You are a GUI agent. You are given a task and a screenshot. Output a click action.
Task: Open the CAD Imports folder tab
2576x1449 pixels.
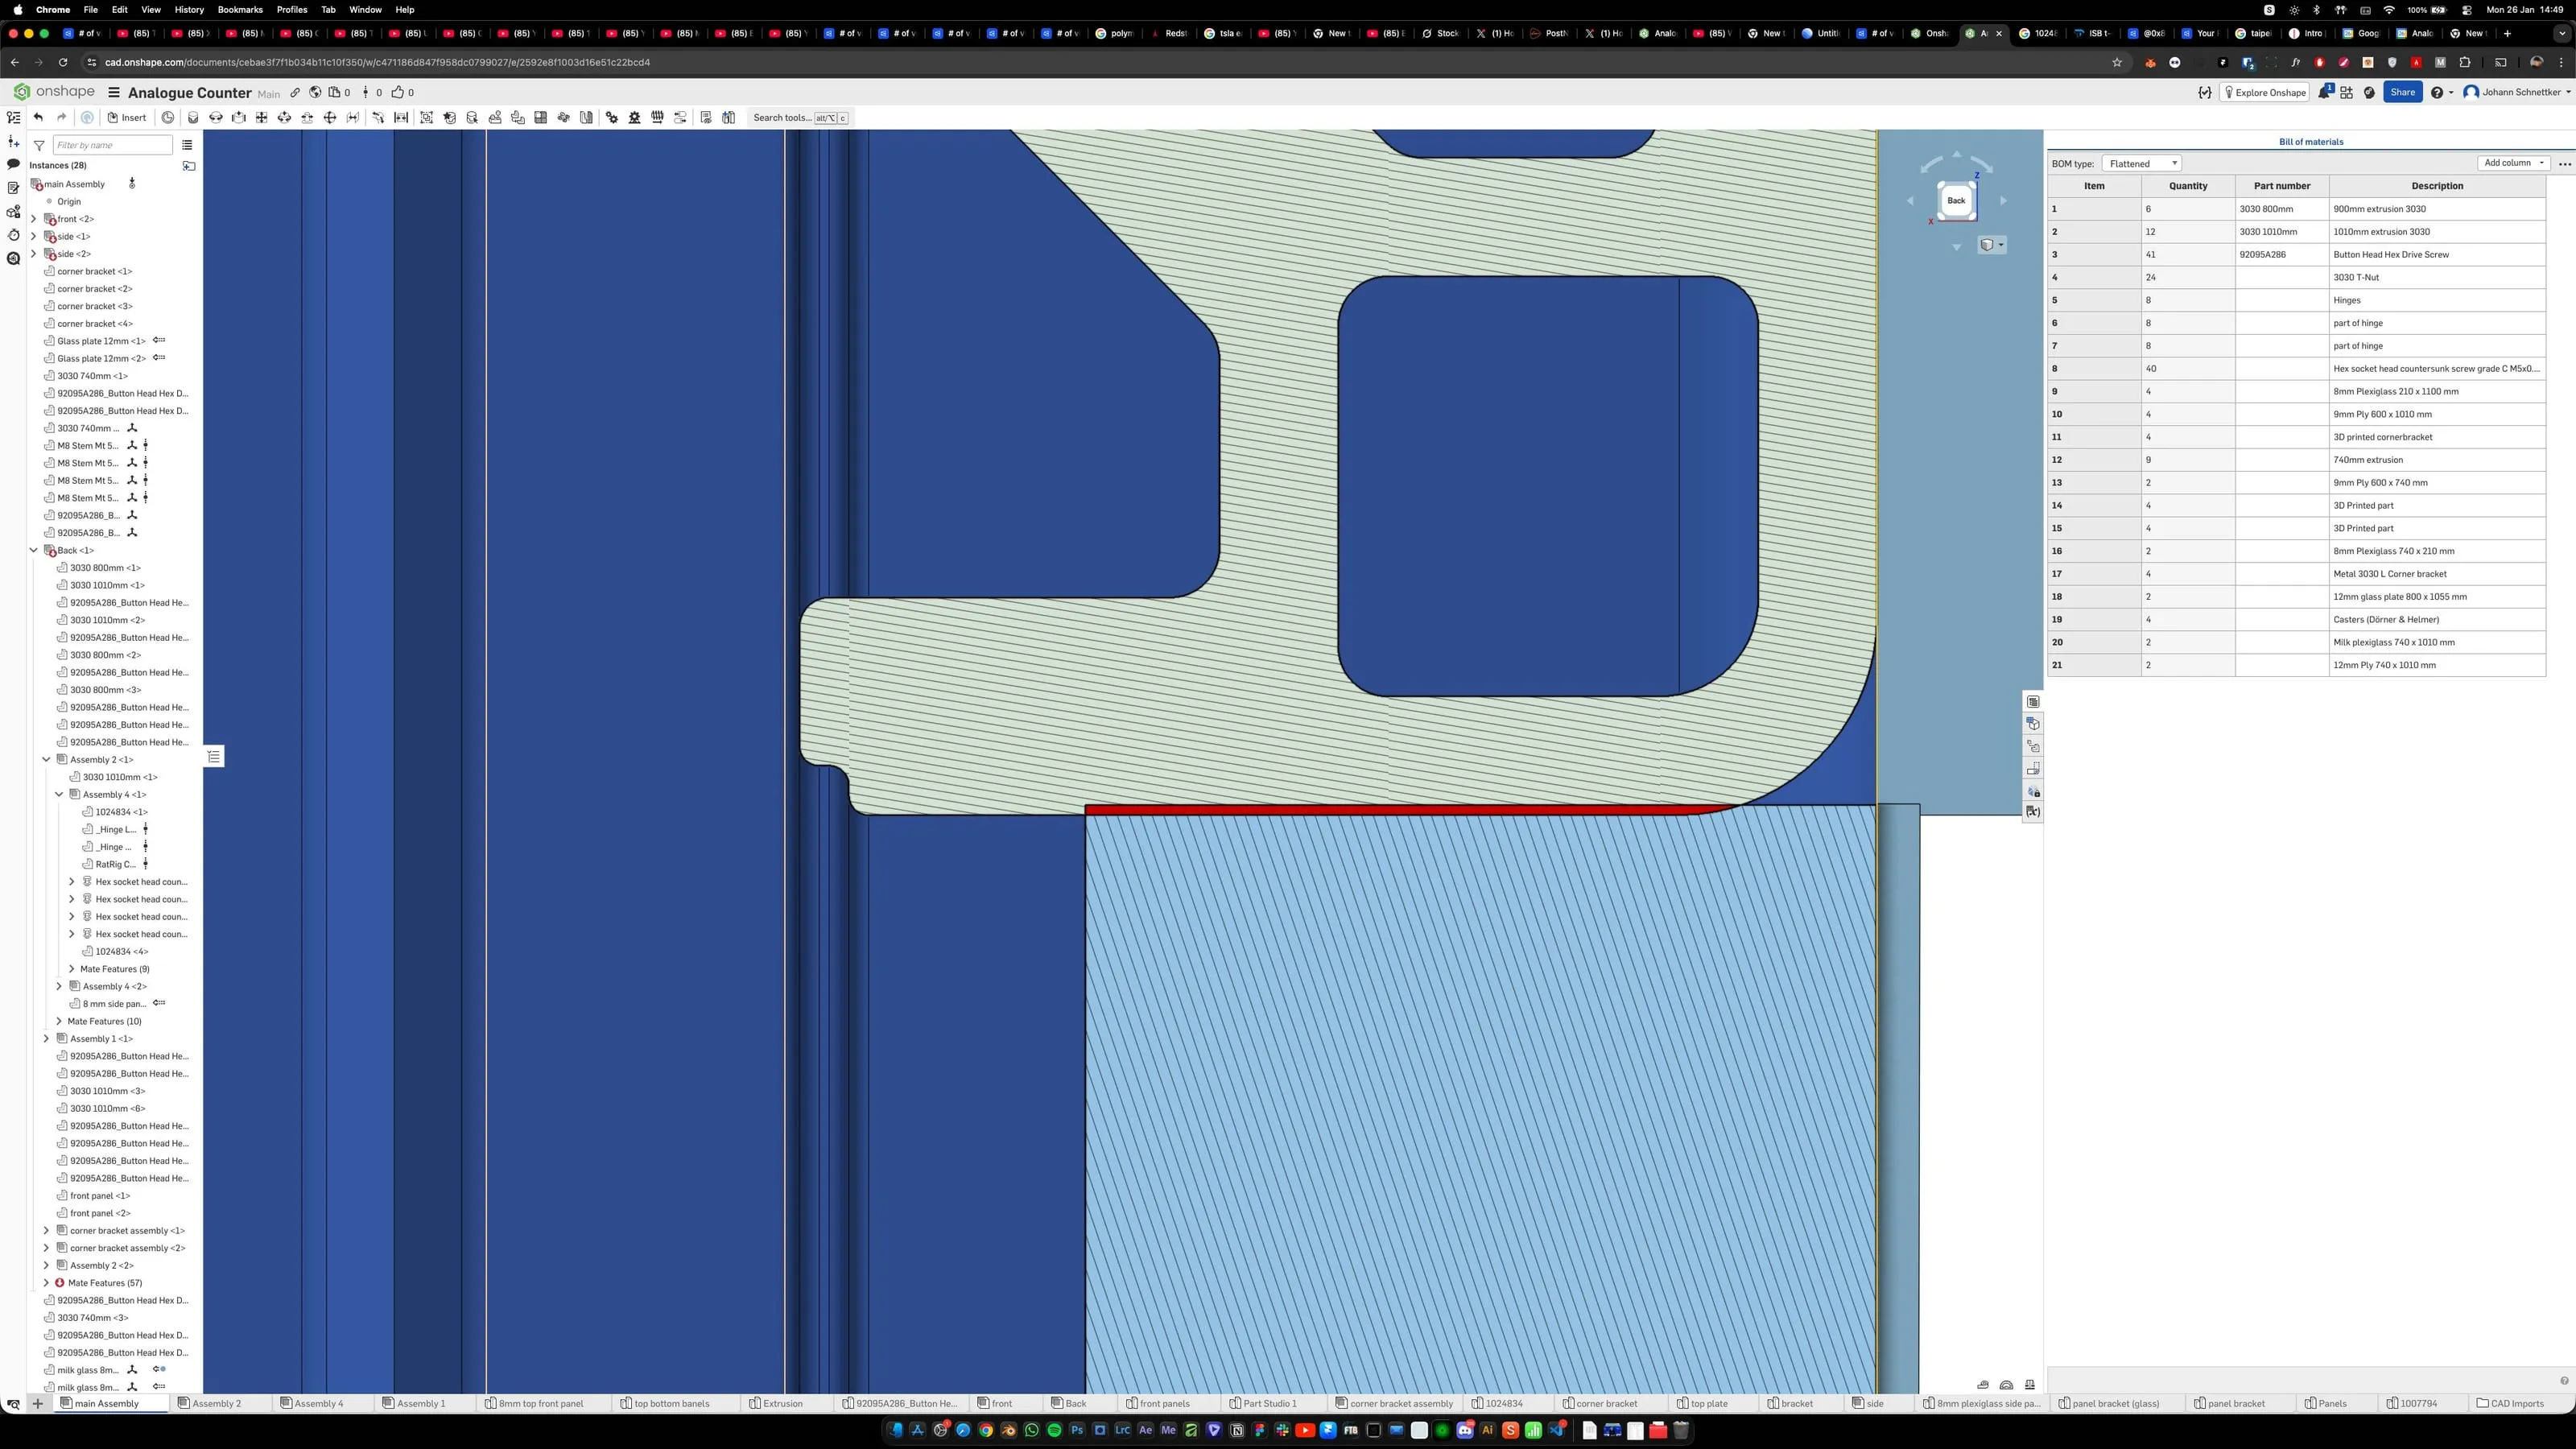2510,1403
